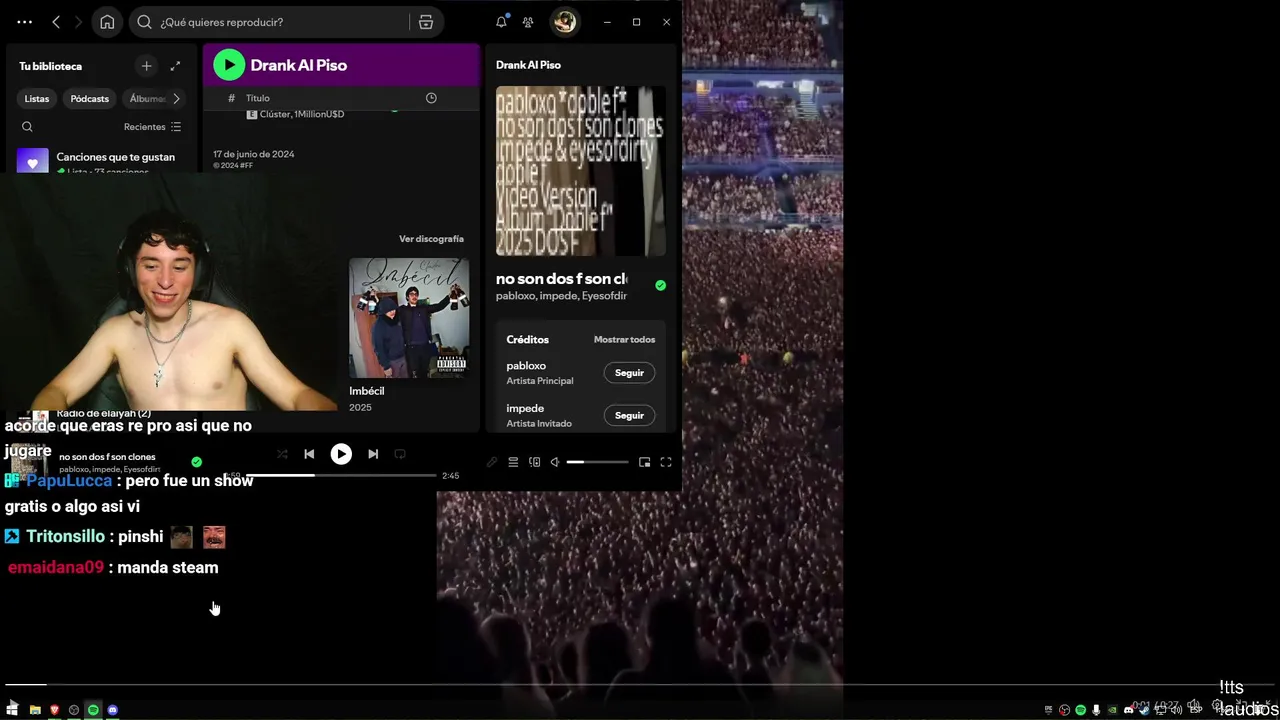Image resolution: width=1280 pixels, height=720 pixels.
Task: Click chat username emaidana09
Action: pyautogui.click(x=56, y=568)
